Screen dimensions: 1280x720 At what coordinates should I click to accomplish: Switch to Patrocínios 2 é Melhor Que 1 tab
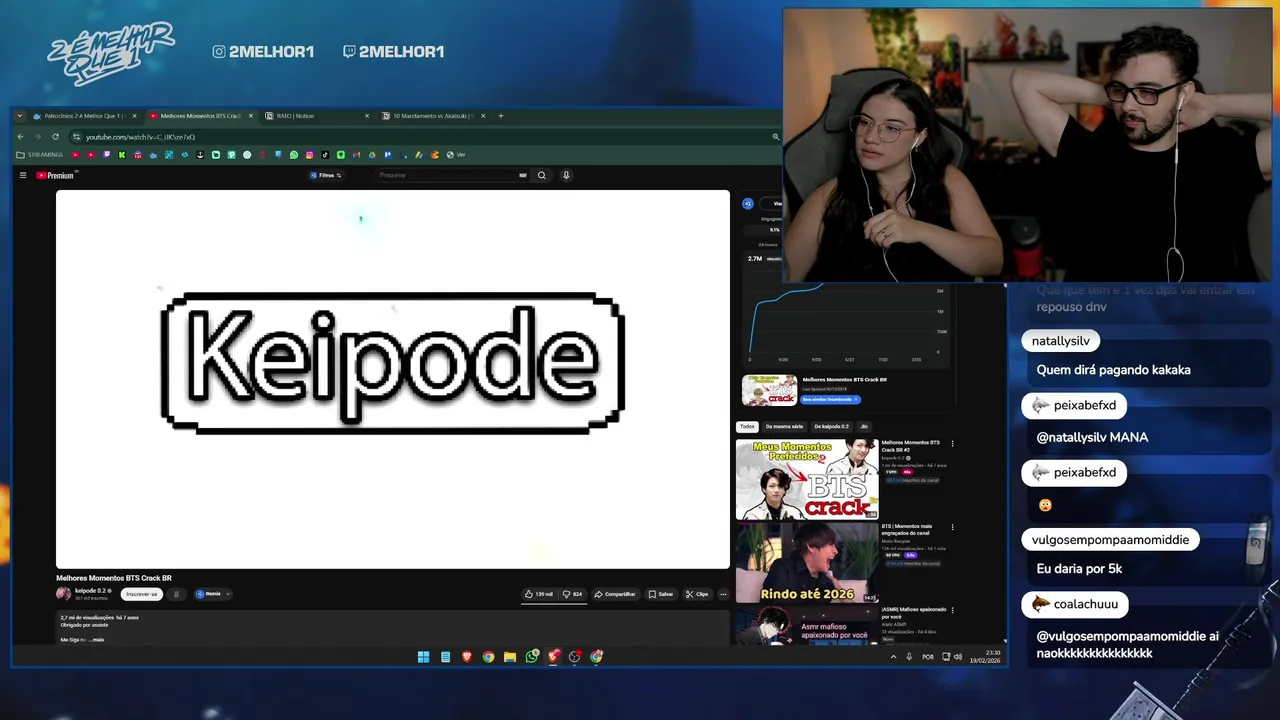tap(85, 116)
